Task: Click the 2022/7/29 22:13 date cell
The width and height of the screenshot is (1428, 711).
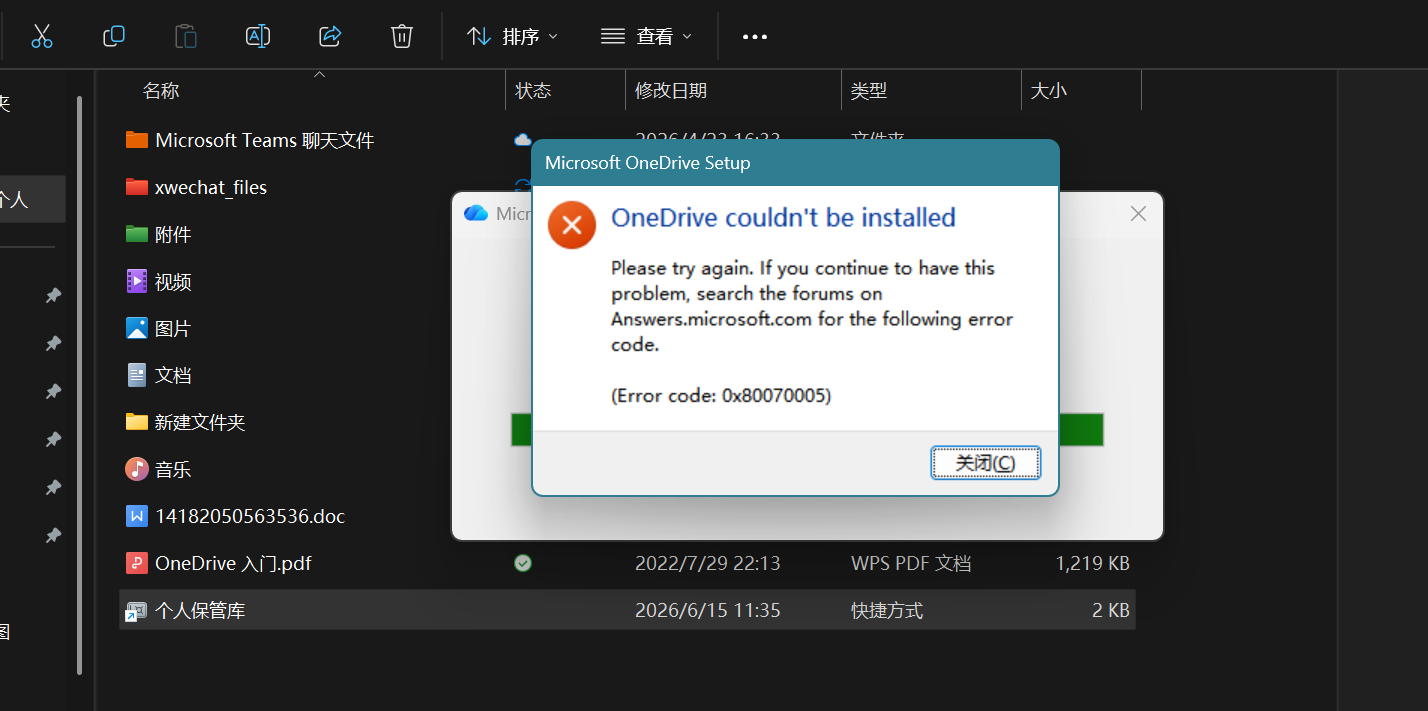Action: (x=708, y=564)
